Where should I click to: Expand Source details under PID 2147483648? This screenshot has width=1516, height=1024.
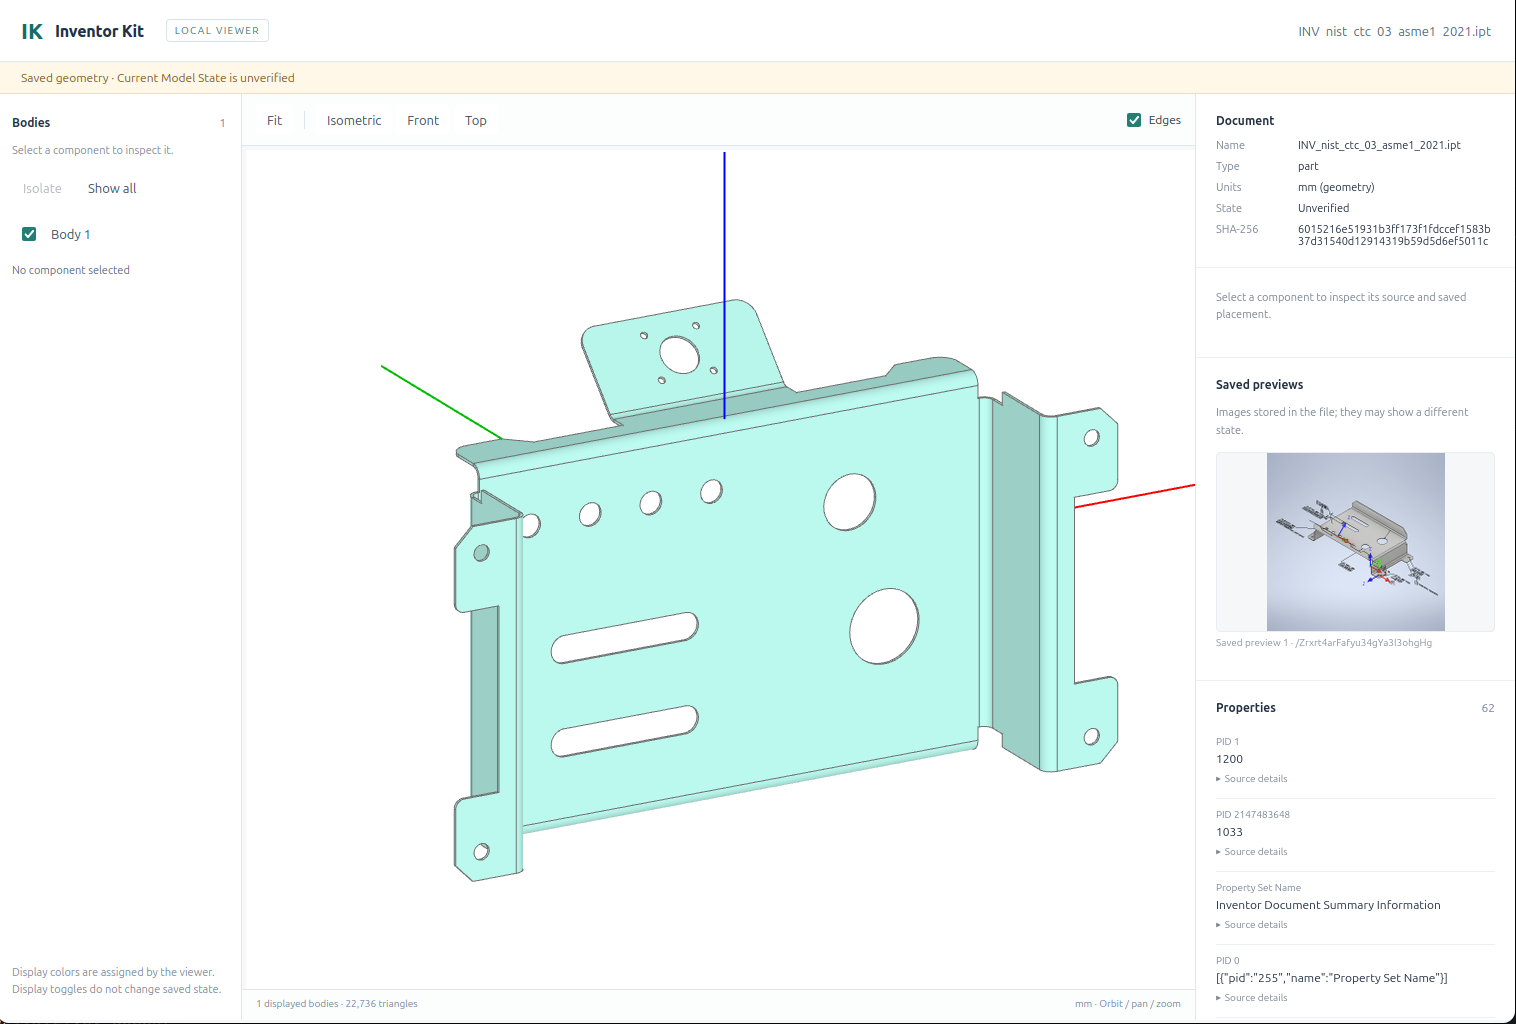(1252, 852)
